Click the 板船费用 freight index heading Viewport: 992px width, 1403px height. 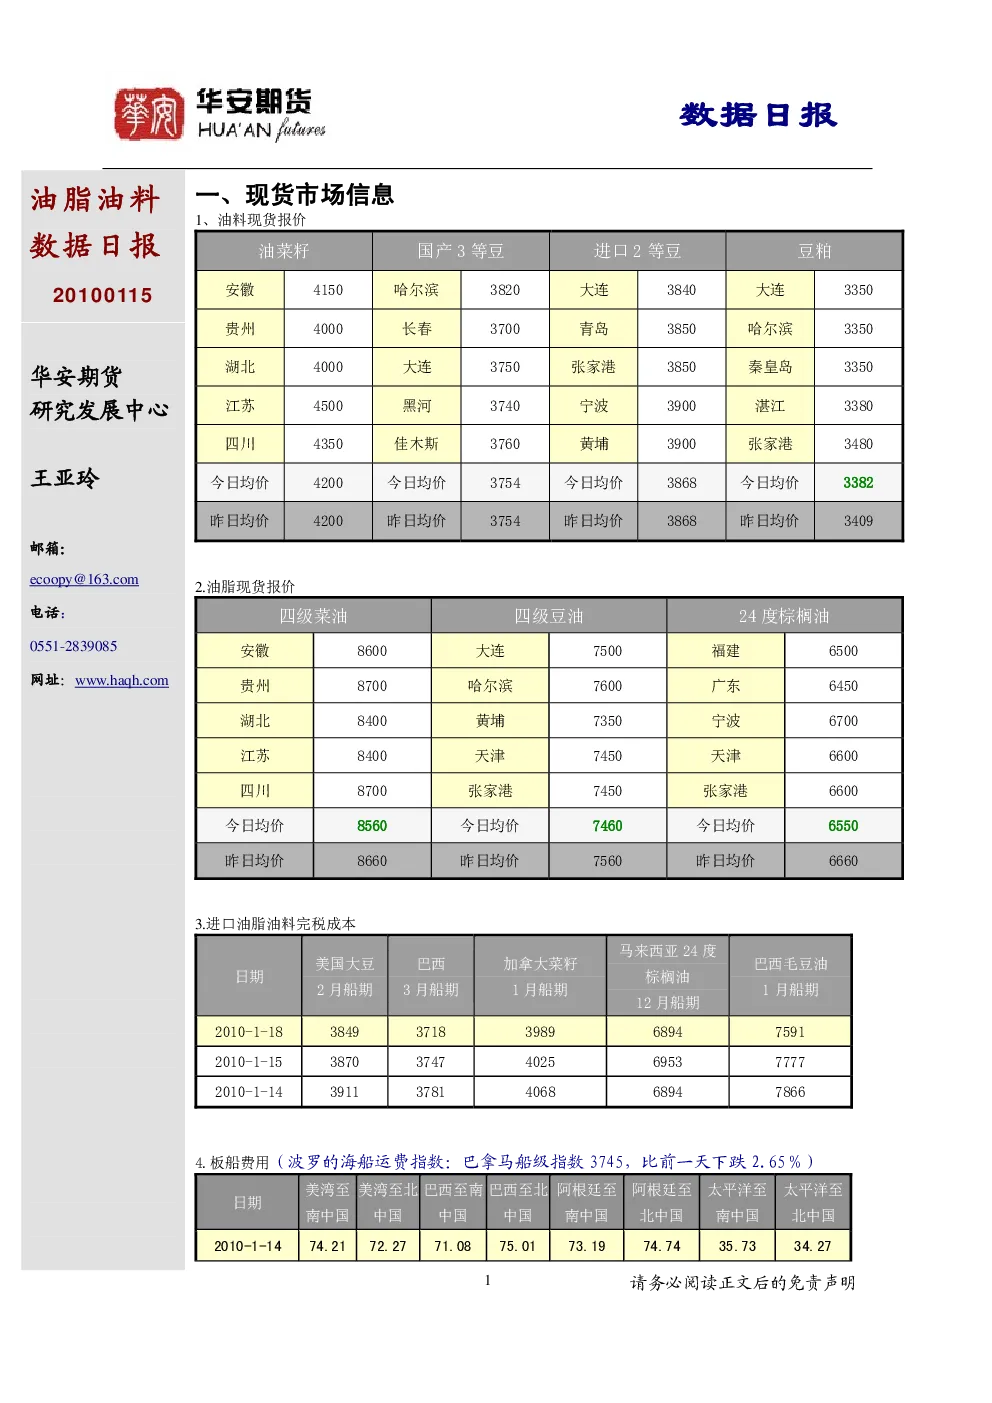504,1162
